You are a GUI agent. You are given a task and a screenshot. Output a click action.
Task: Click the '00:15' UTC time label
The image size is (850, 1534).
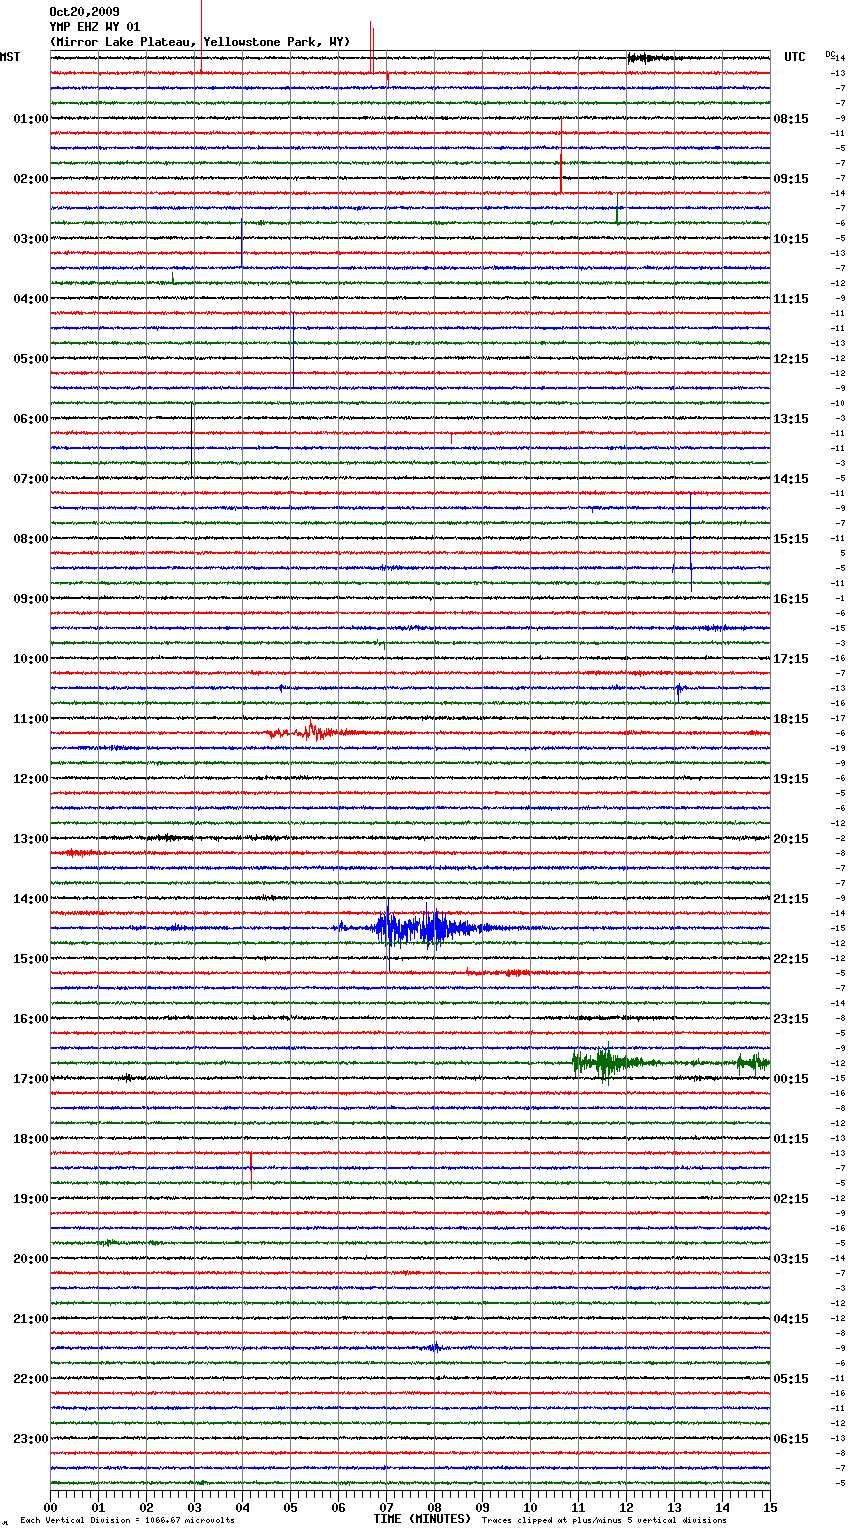click(x=791, y=1079)
